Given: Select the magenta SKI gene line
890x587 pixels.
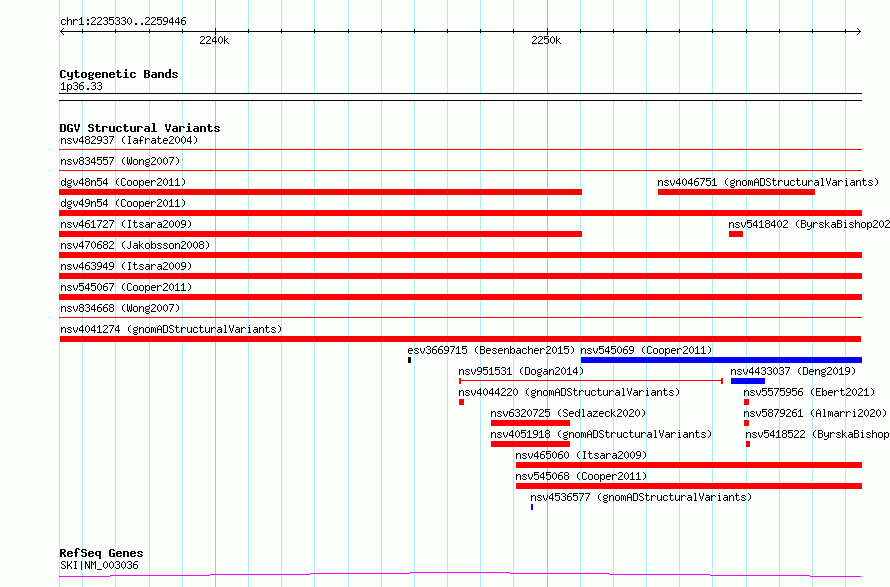Looking at the screenshot, I should point(460,574).
